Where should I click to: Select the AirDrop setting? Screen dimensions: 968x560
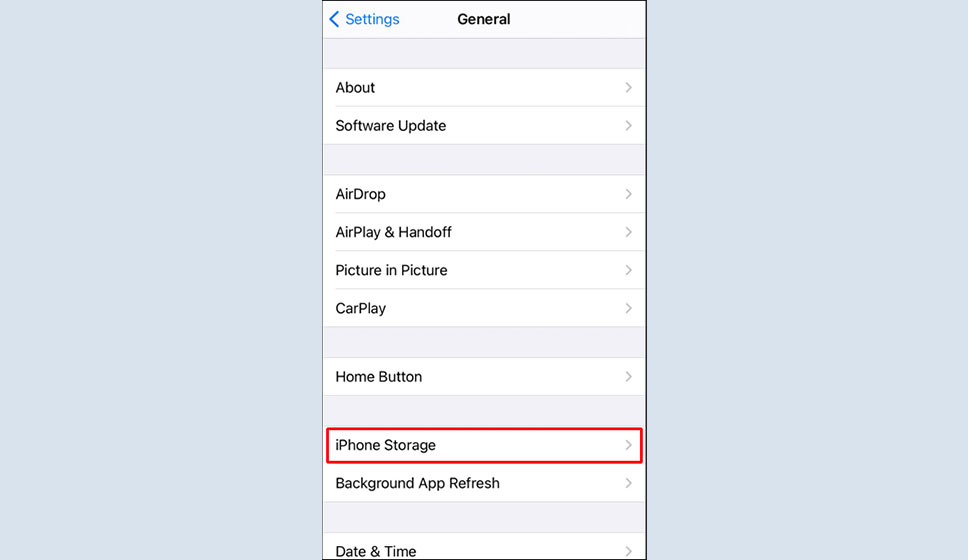(484, 194)
